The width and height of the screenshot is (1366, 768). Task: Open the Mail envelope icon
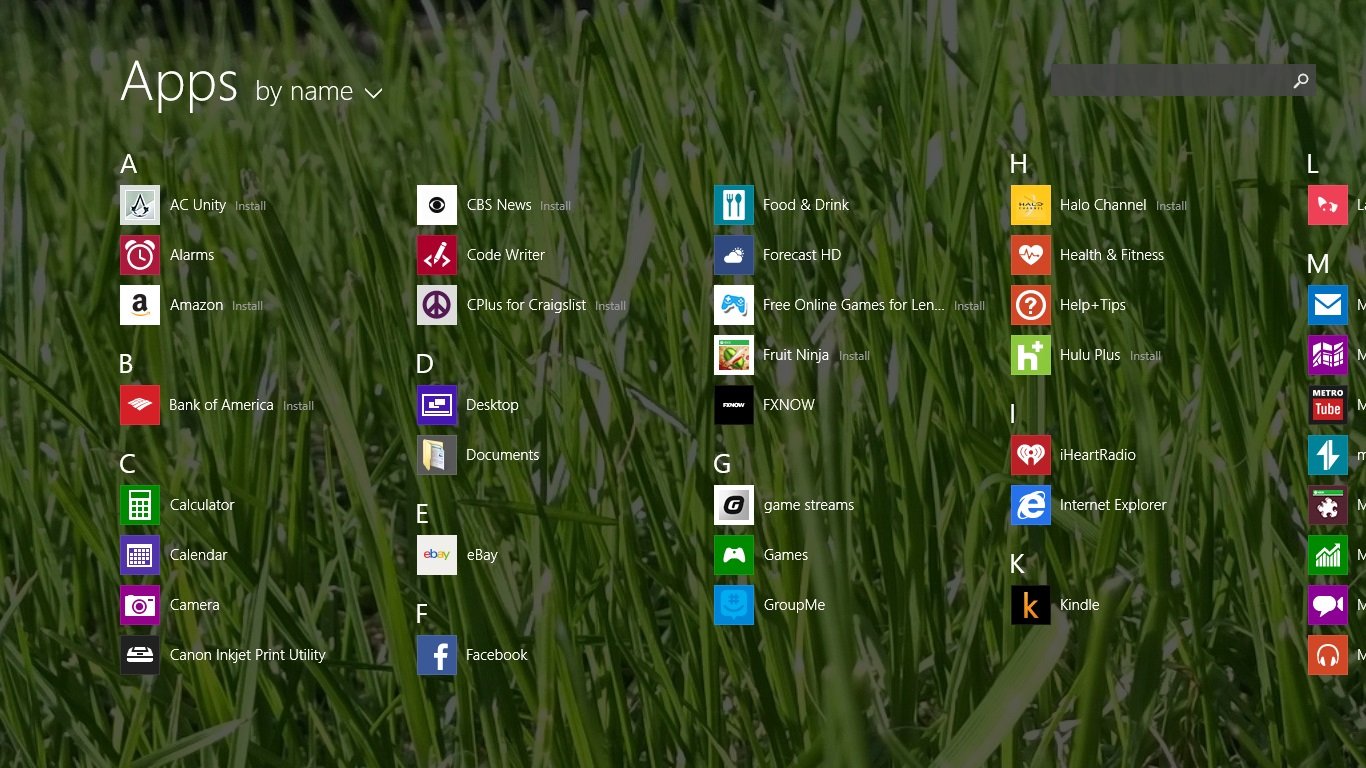[1328, 305]
